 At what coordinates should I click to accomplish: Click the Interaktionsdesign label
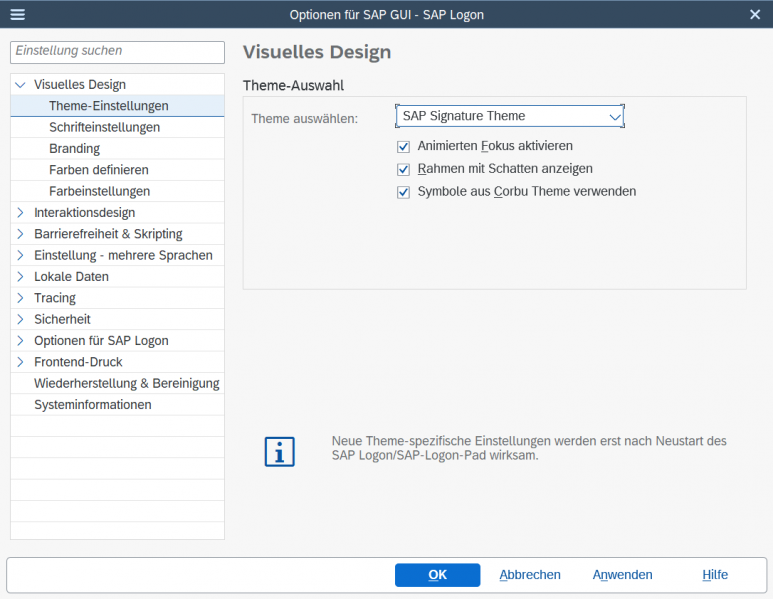tap(84, 212)
